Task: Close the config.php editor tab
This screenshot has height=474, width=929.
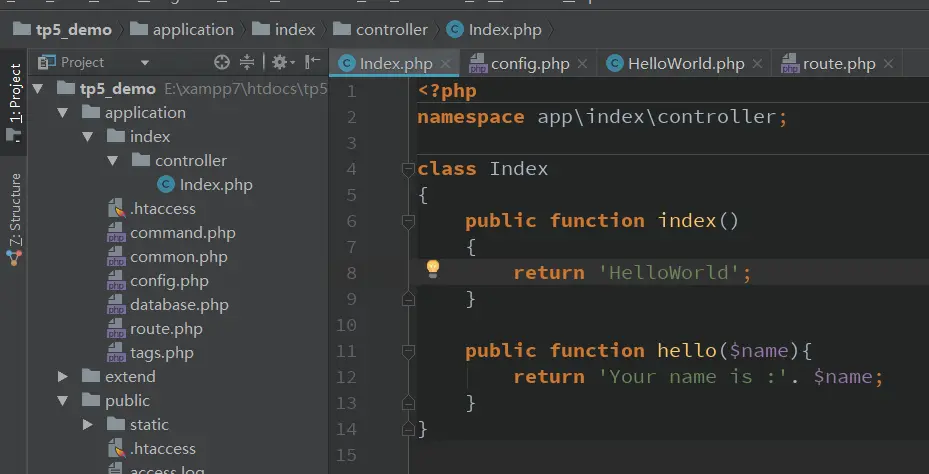Action: (x=582, y=64)
